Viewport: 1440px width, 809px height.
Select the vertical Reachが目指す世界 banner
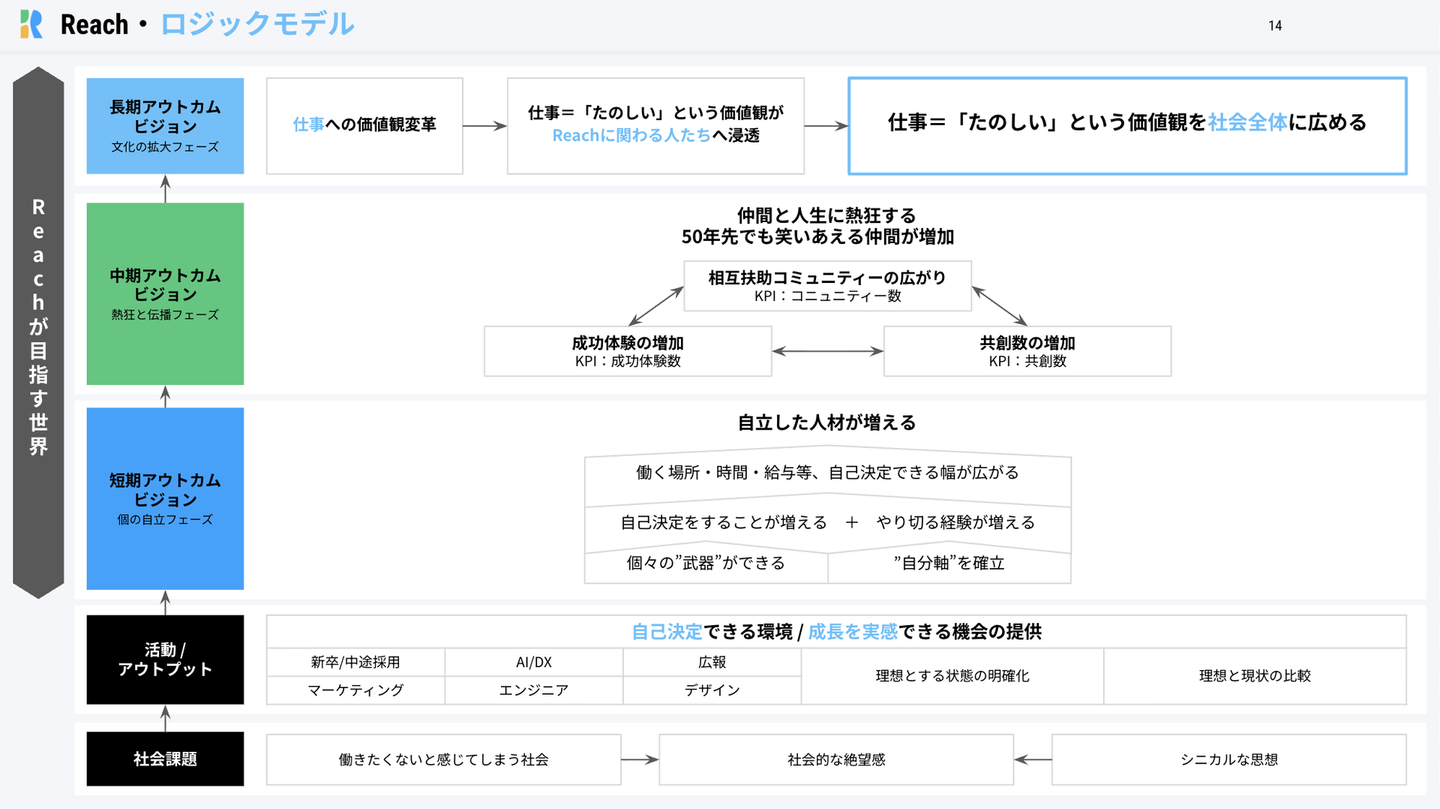pyautogui.click(x=38, y=333)
